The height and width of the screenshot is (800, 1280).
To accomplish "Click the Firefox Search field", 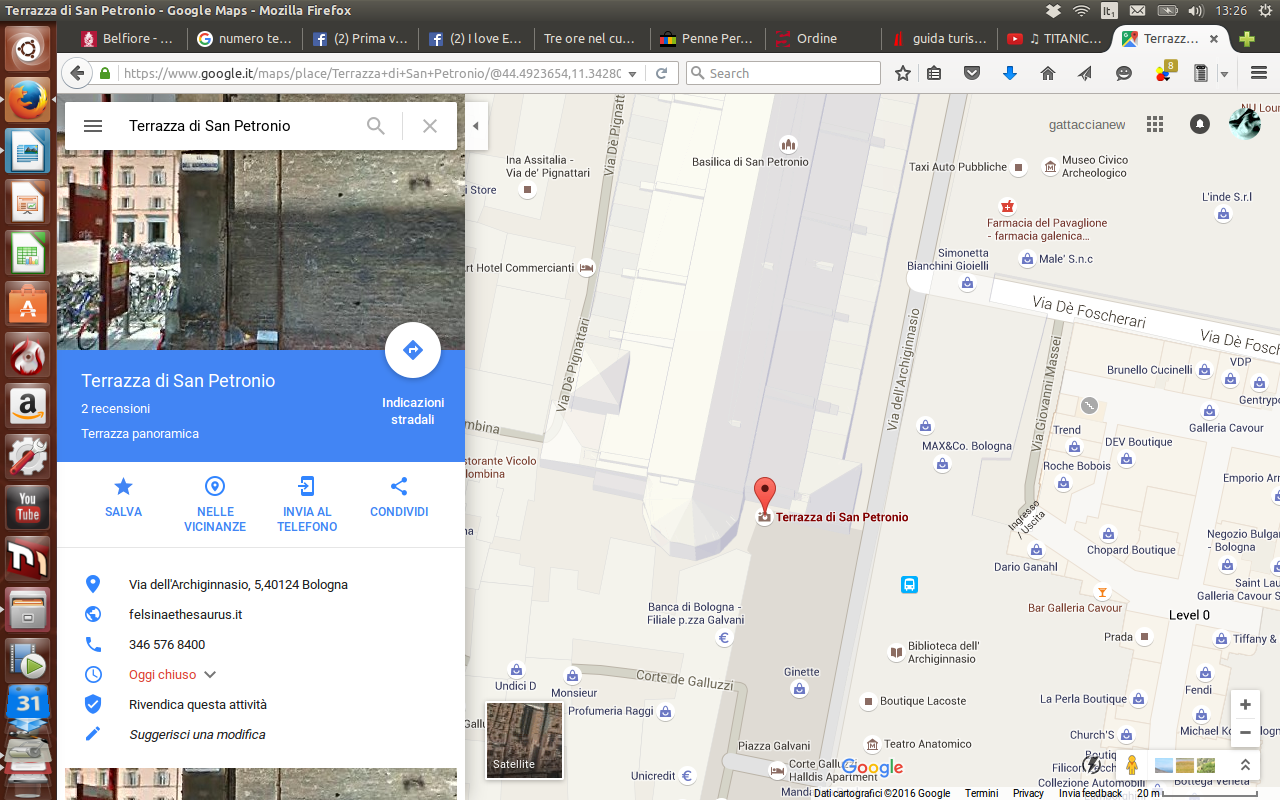I will click(x=783, y=73).
